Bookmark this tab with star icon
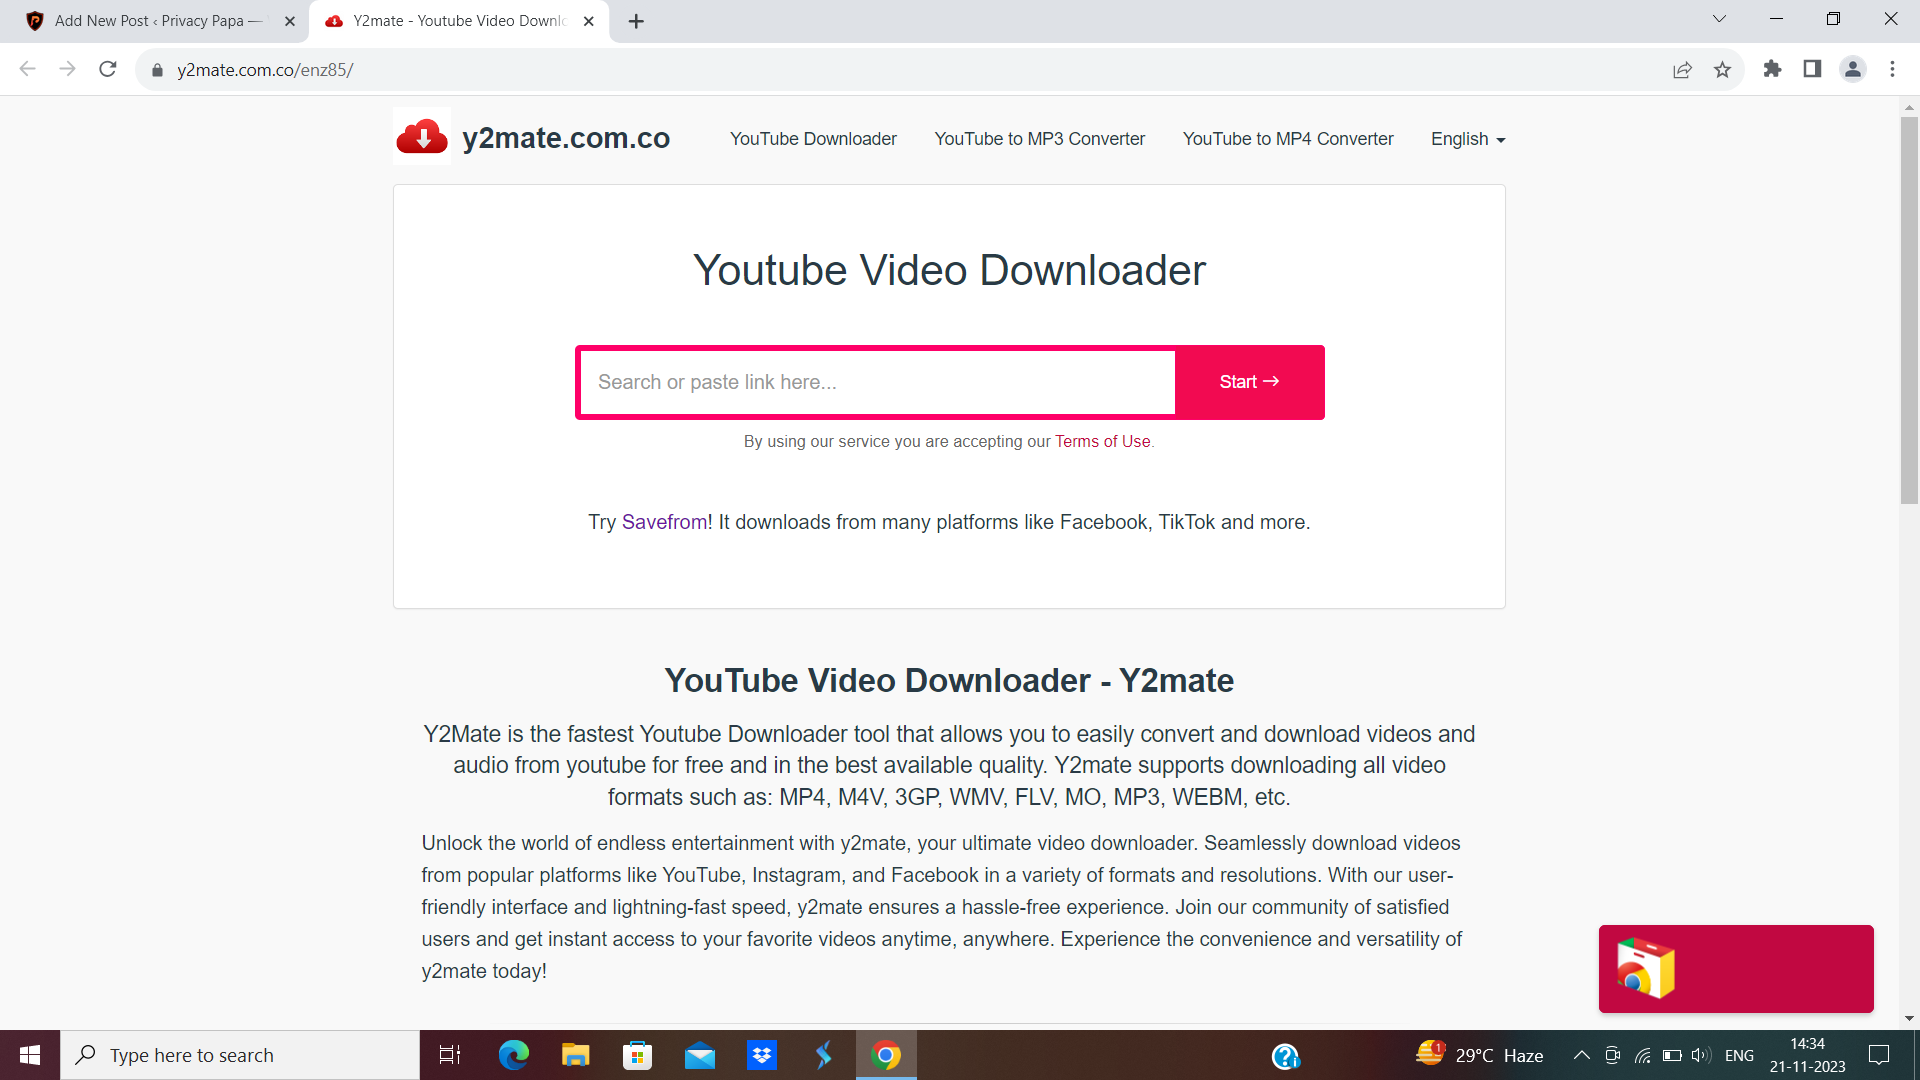The width and height of the screenshot is (1920, 1080). pyautogui.click(x=1722, y=69)
